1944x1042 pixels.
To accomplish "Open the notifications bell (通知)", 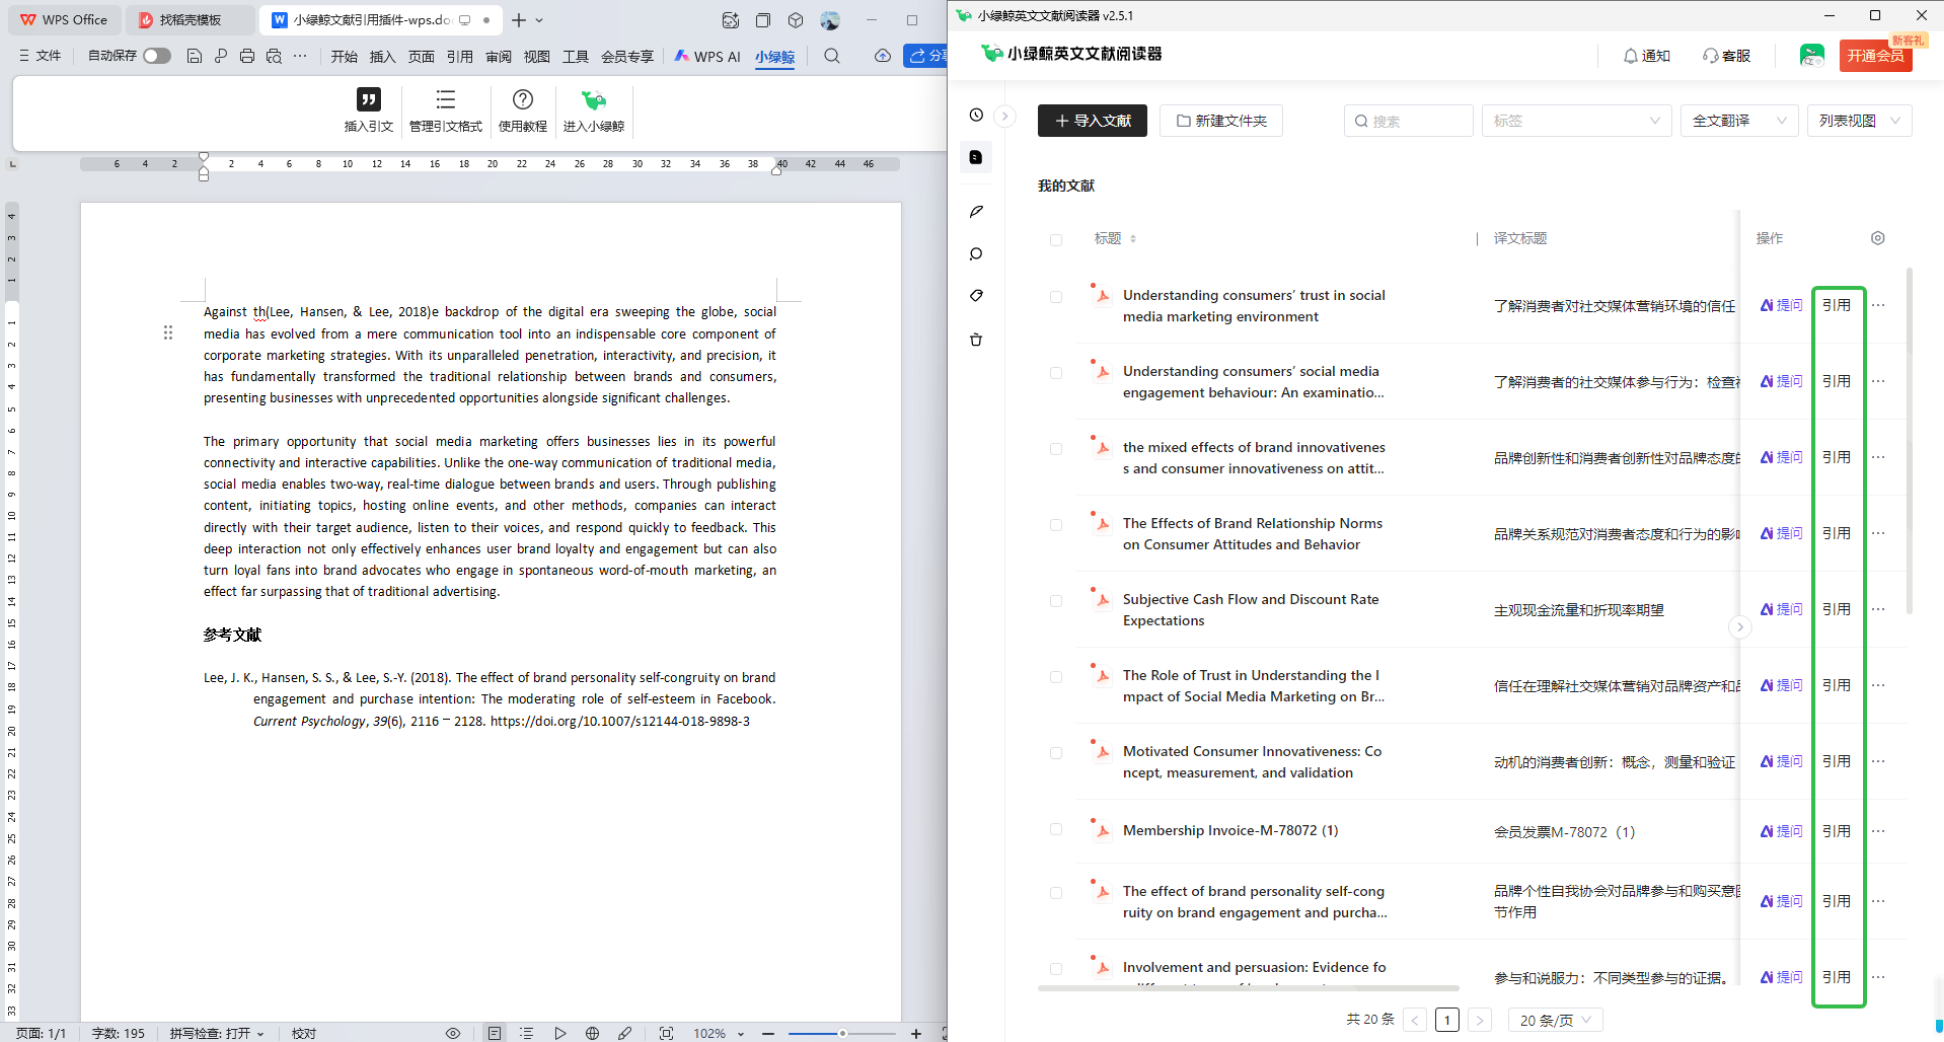I will 1645,56.
